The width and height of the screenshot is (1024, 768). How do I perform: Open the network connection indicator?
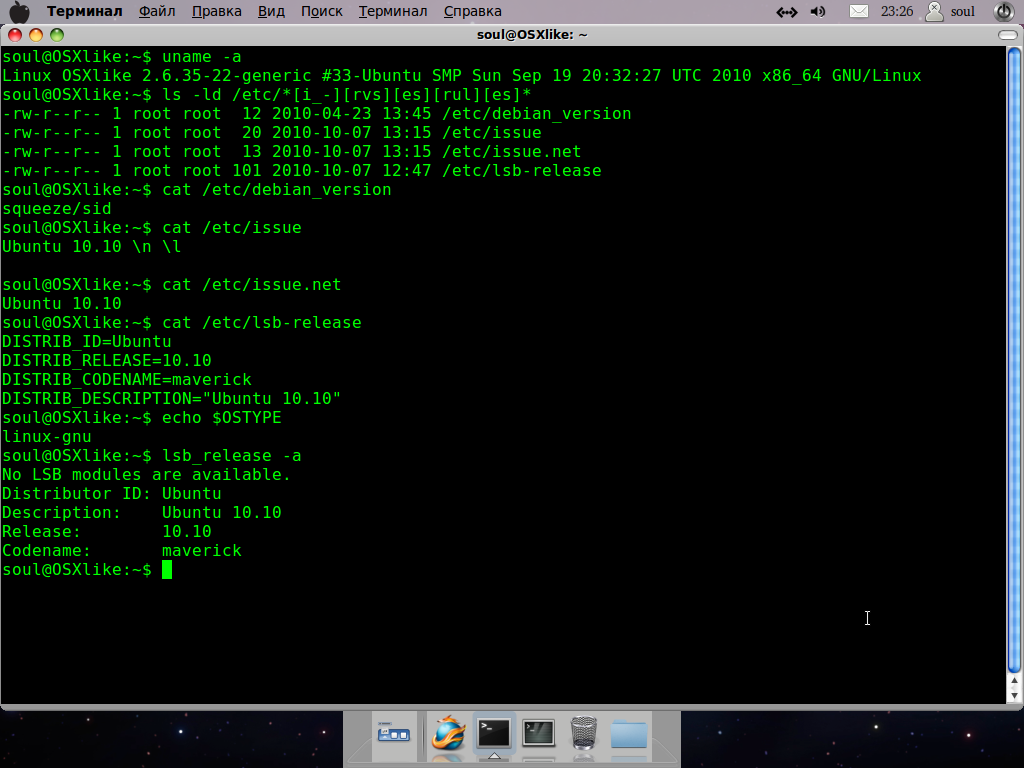(786, 12)
